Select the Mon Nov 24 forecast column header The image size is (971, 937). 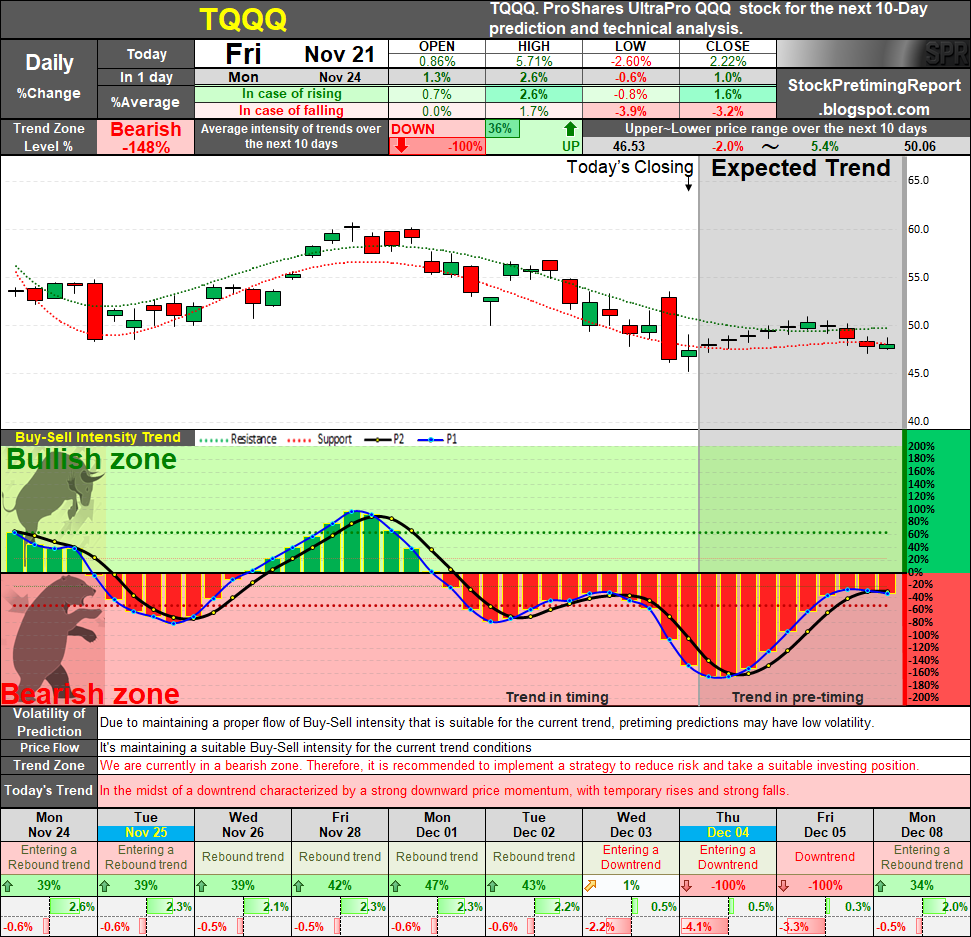[49, 825]
